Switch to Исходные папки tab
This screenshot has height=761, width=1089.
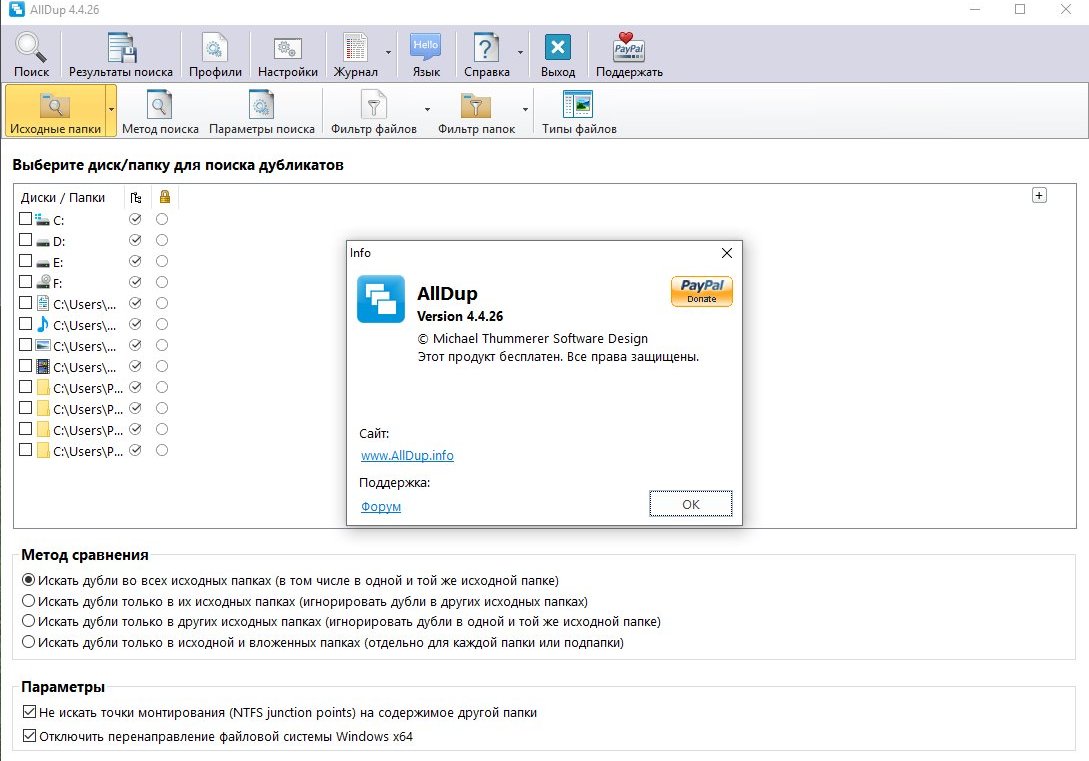tap(55, 110)
